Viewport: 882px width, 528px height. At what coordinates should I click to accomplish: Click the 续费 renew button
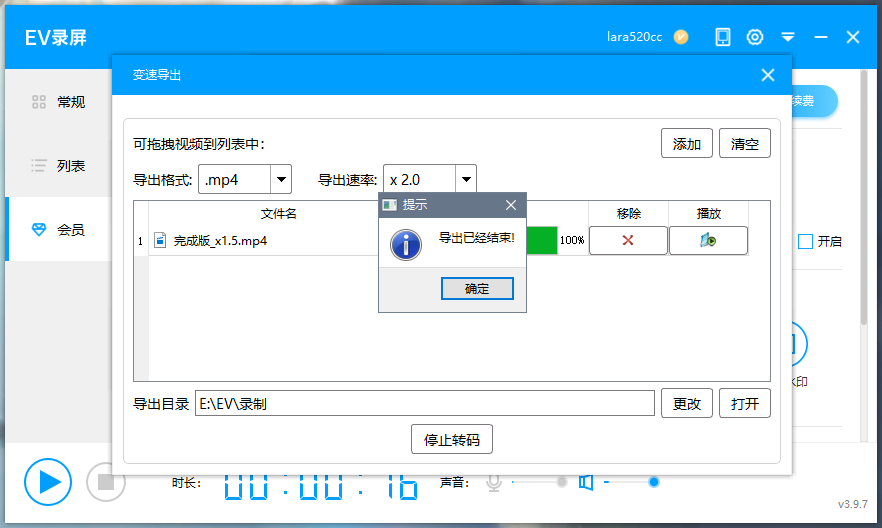coord(813,101)
